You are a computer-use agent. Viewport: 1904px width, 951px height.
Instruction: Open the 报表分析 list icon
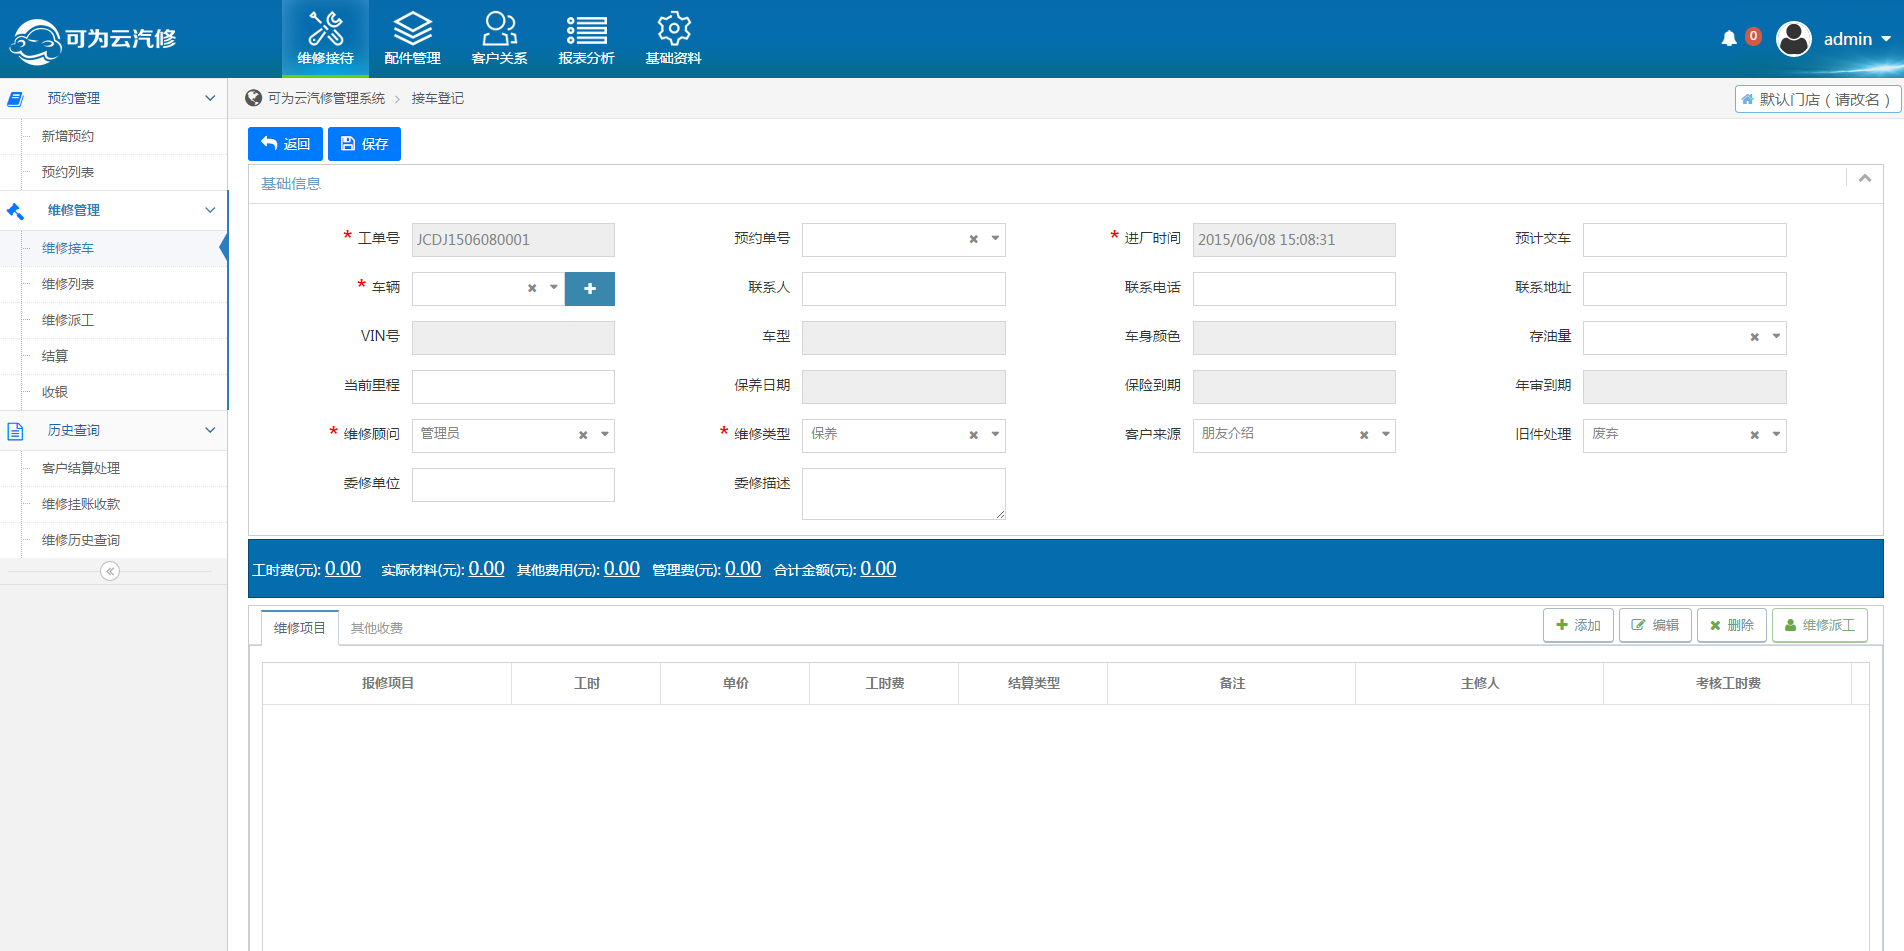tap(586, 30)
